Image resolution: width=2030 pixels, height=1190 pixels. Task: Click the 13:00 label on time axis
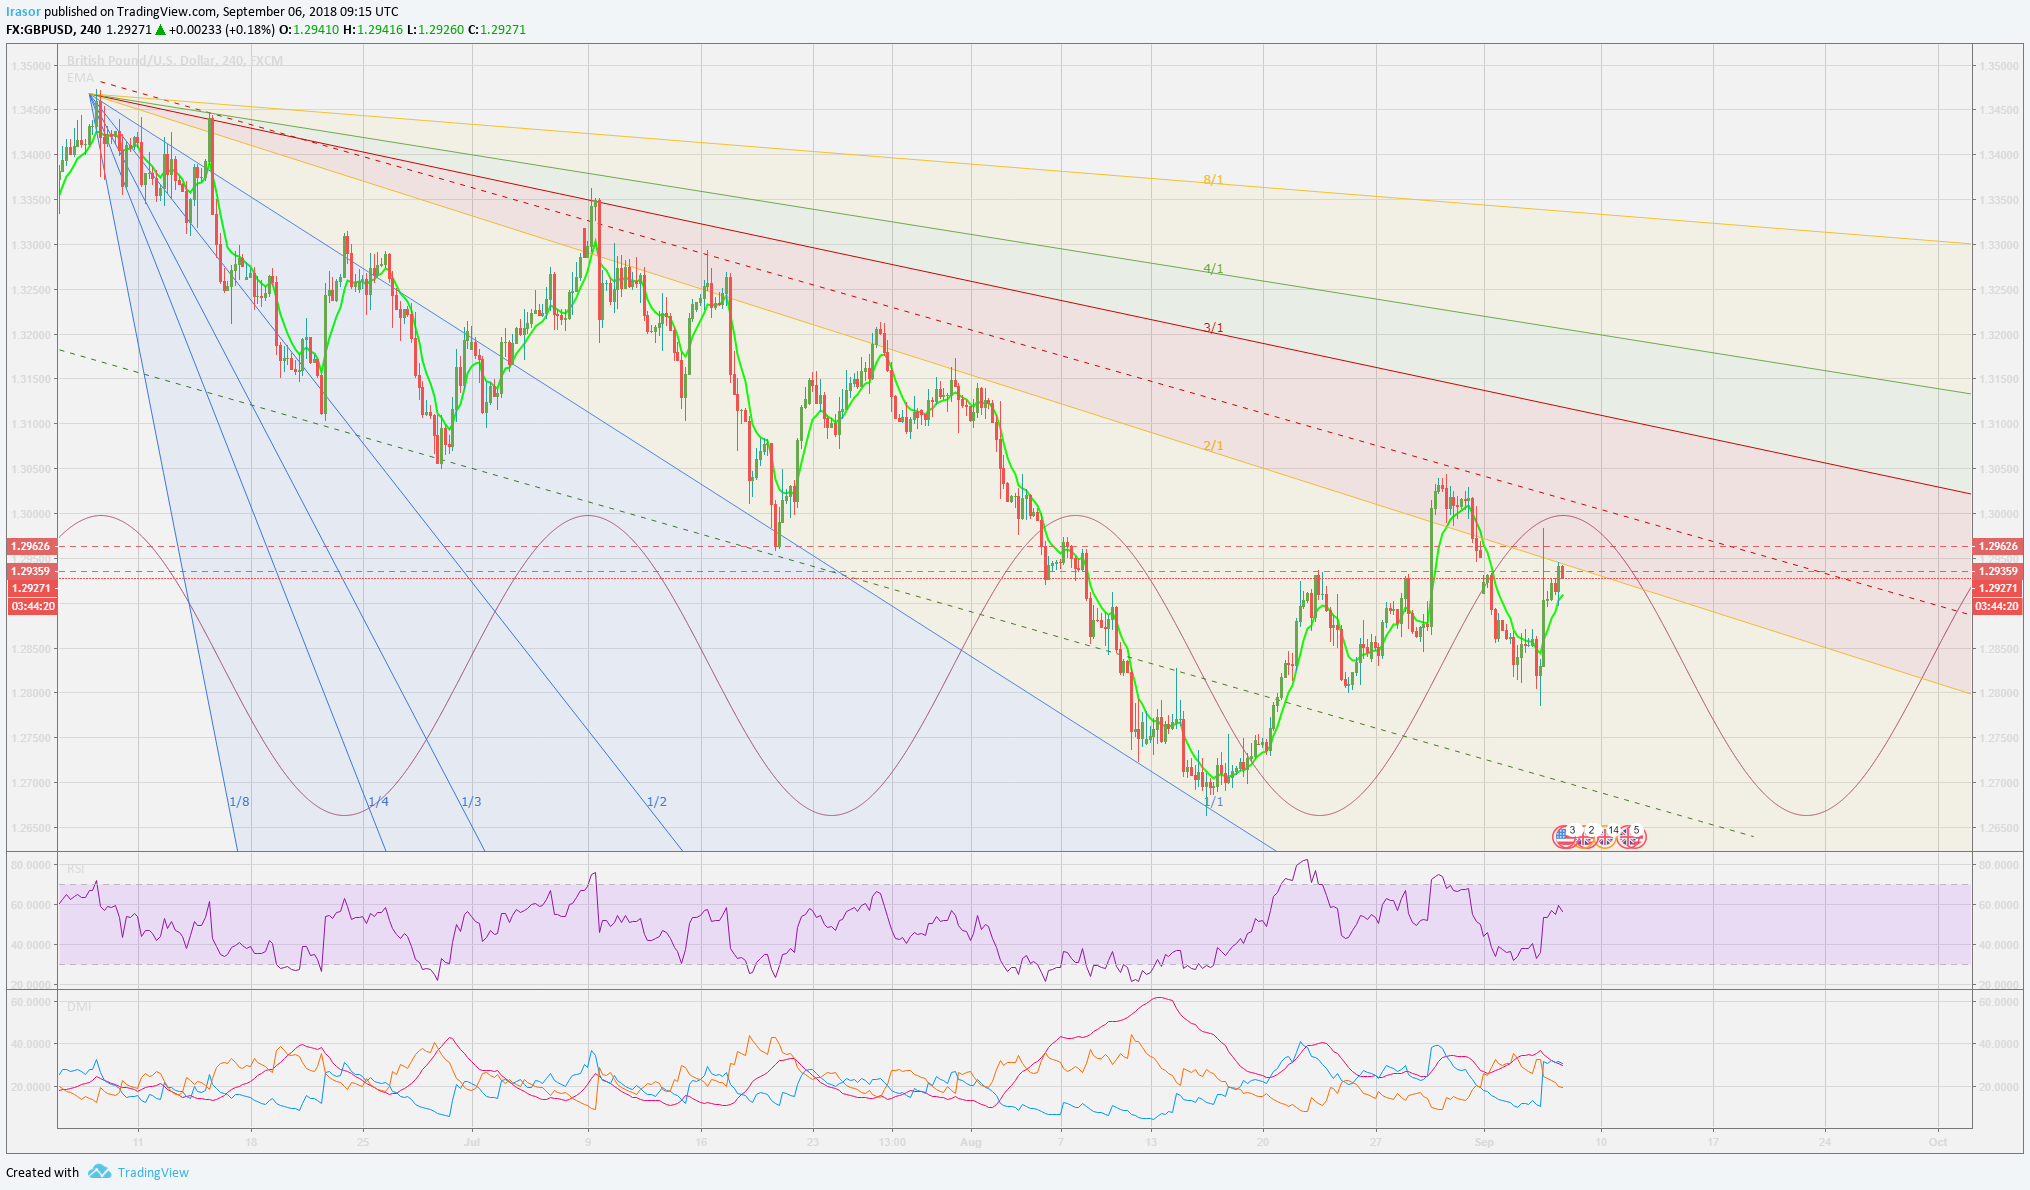[892, 1142]
